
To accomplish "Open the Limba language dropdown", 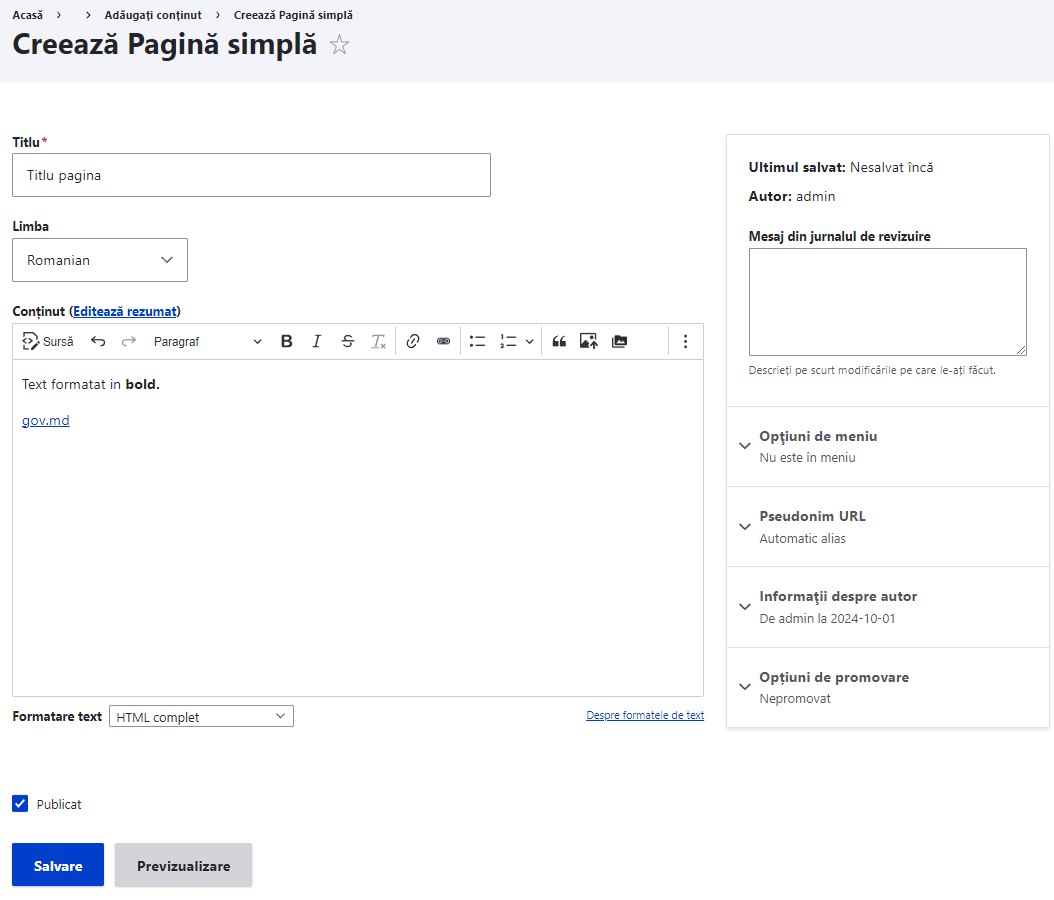I will [x=100, y=260].
